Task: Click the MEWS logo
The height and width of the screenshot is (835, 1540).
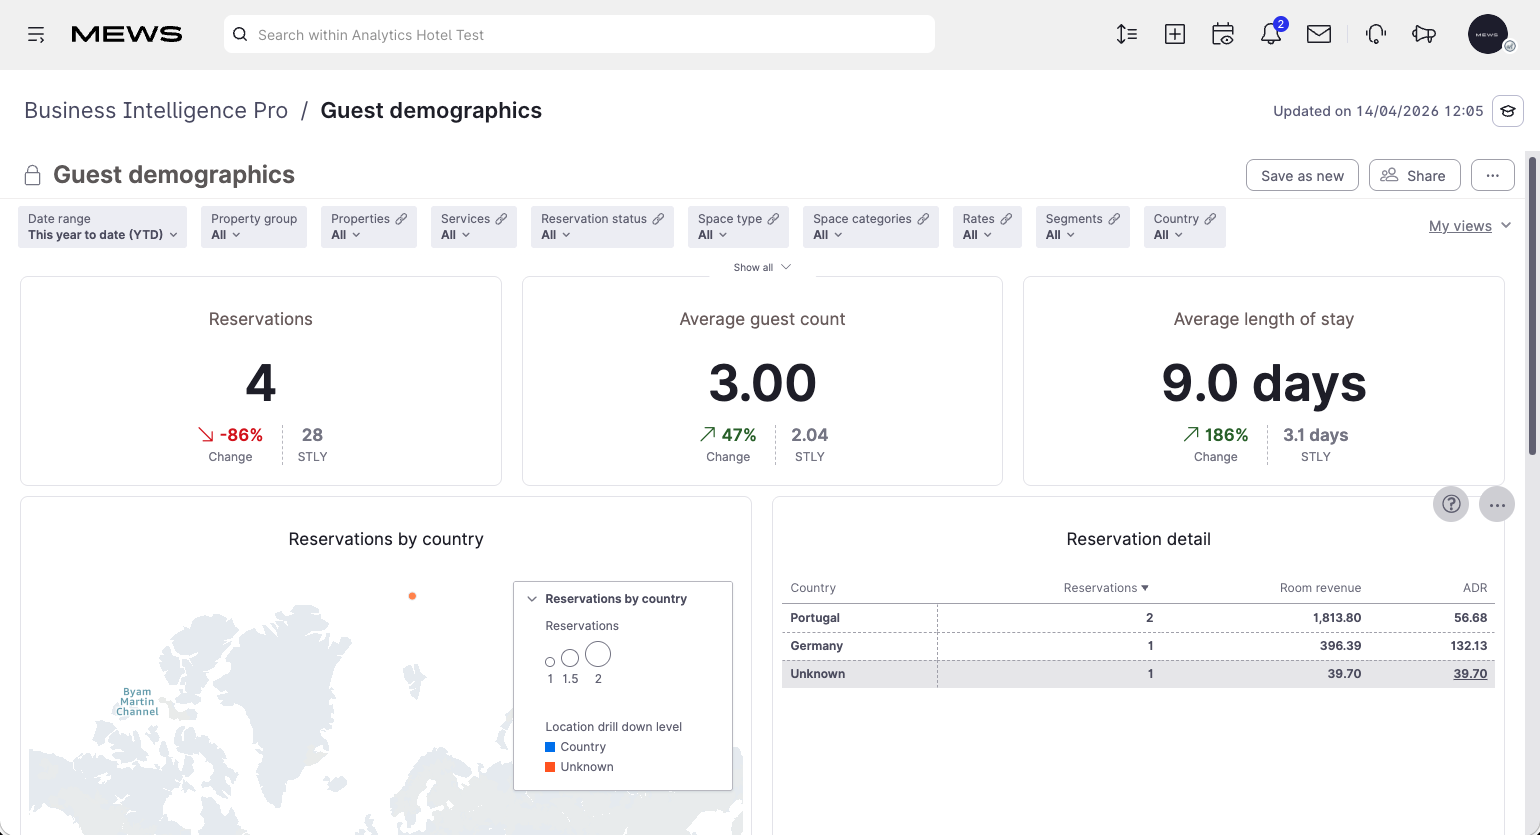Action: click(127, 35)
